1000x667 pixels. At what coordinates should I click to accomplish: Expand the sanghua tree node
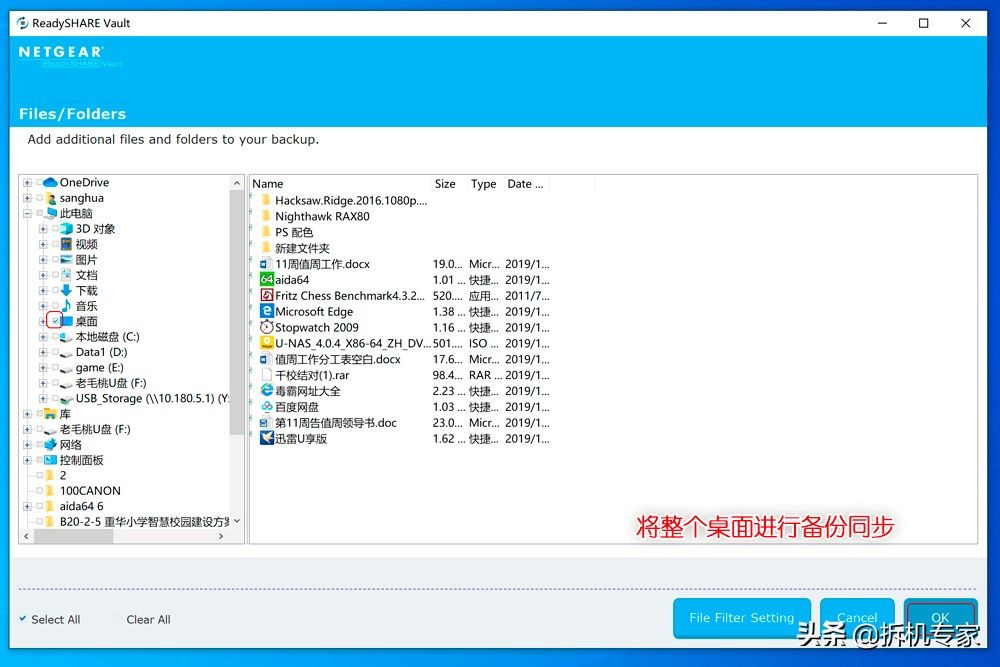27,198
